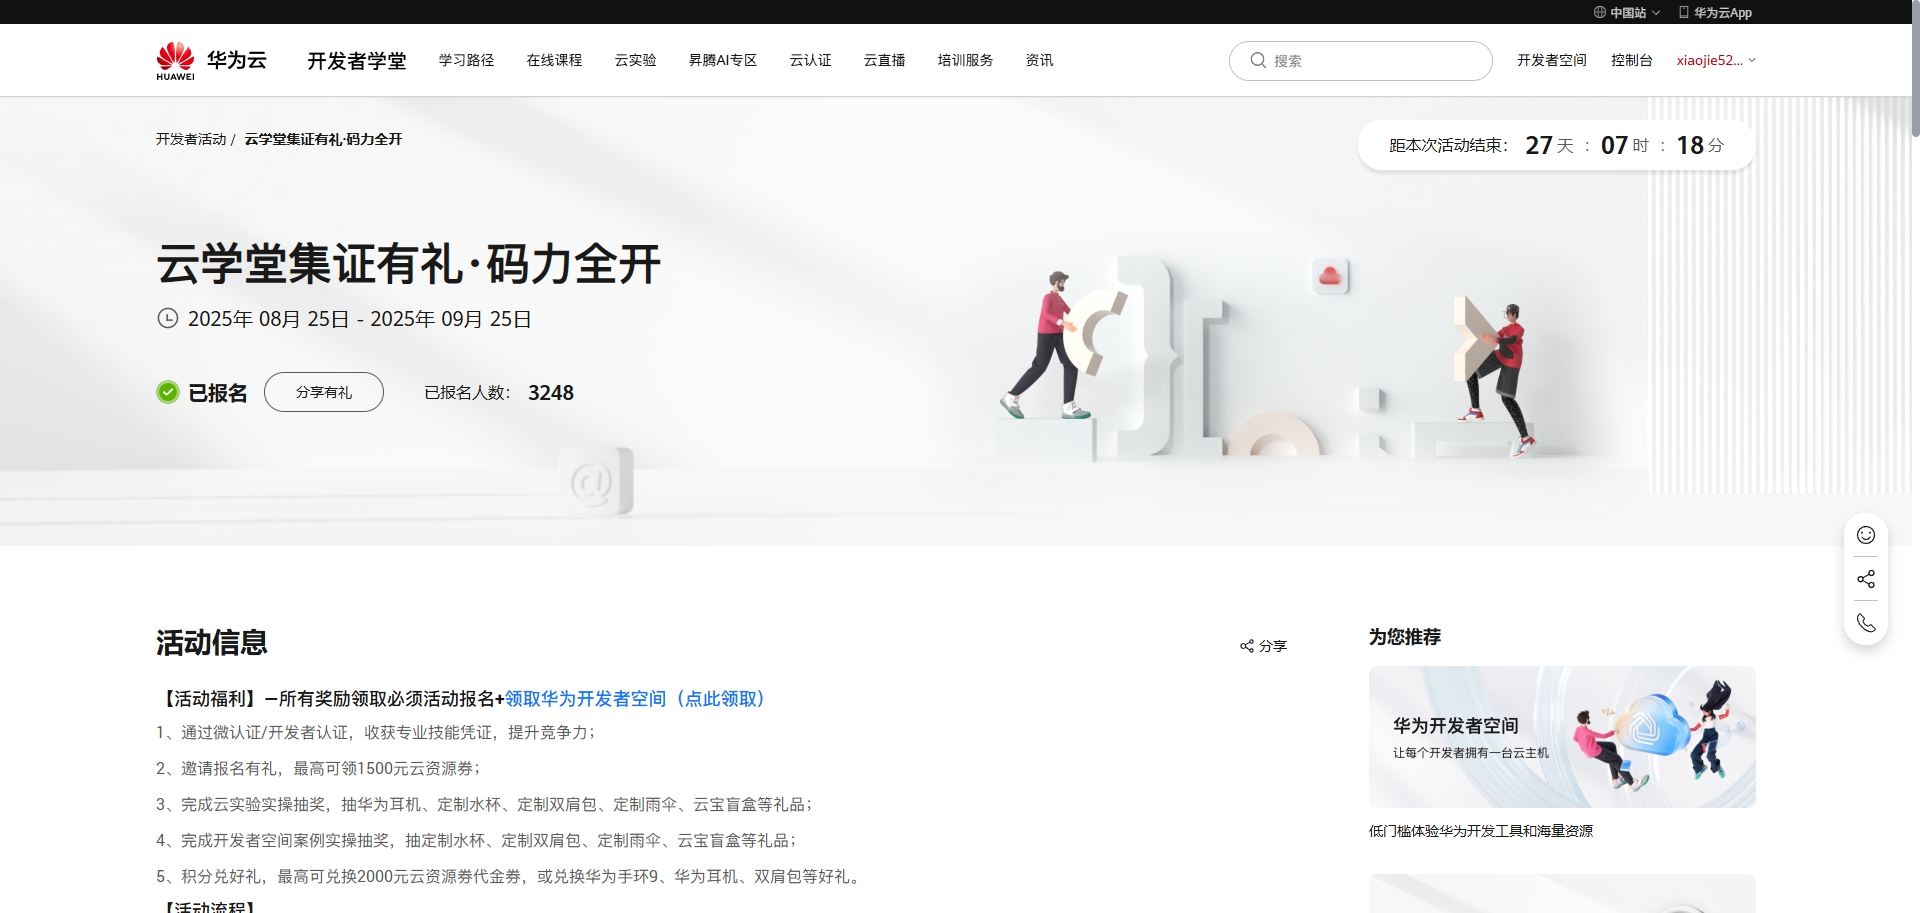The width and height of the screenshot is (1920, 913).
Task: Select the 在线课程 navigation item
Action: click(x=553, y=60)
